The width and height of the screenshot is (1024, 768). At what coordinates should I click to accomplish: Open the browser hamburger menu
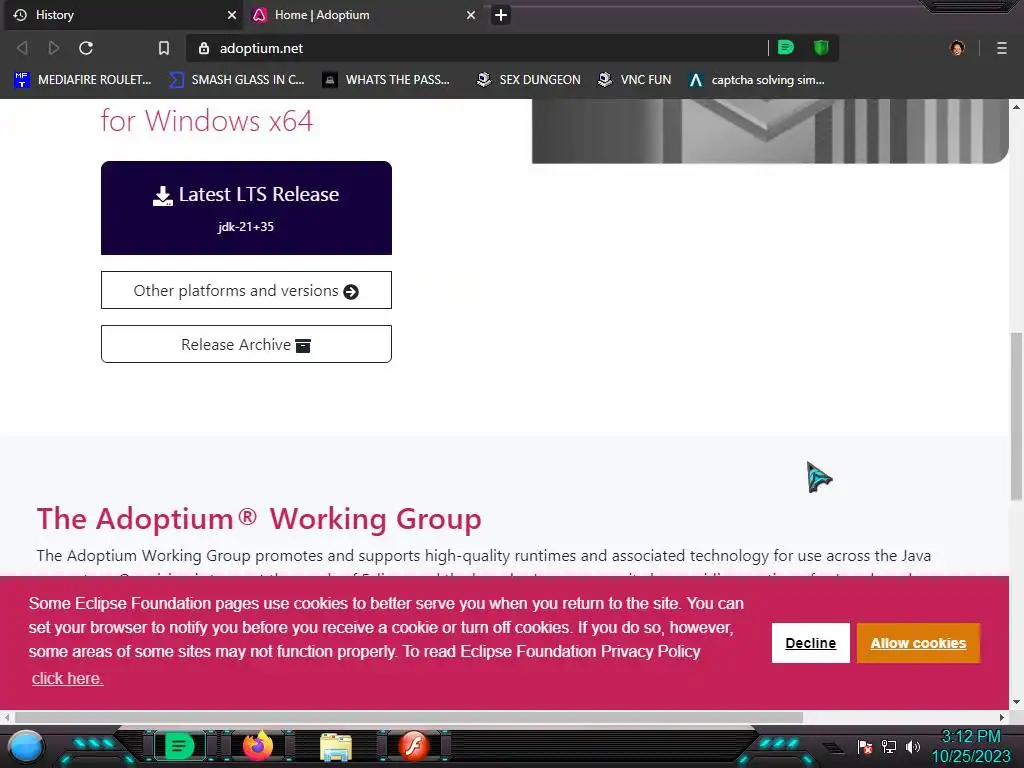pos(1002,48)
